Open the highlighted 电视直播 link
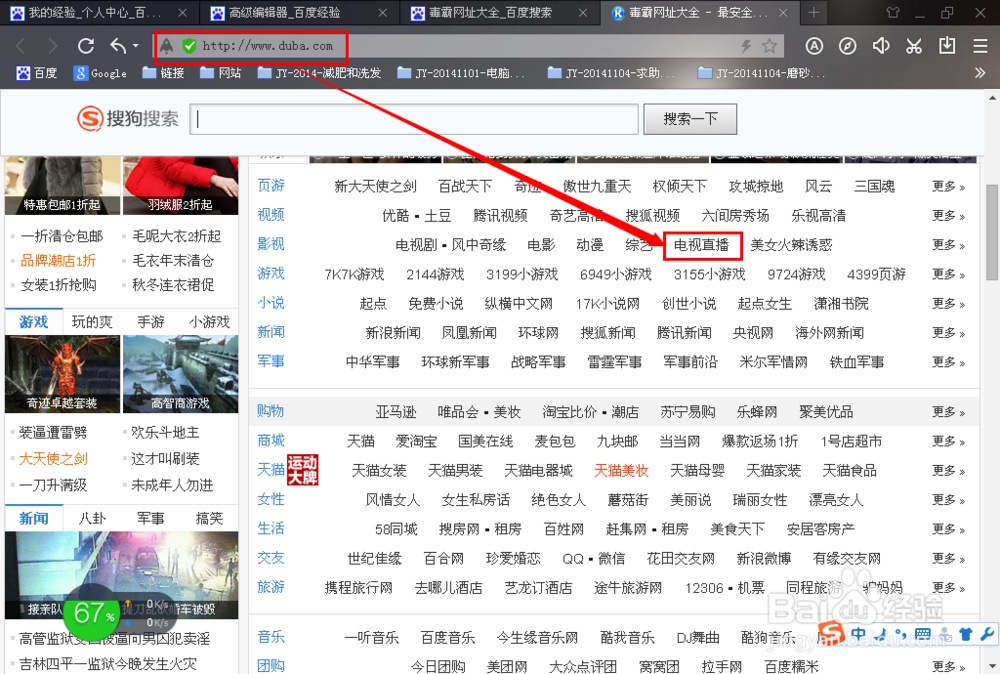The image size is (1000, 674). 702,244
